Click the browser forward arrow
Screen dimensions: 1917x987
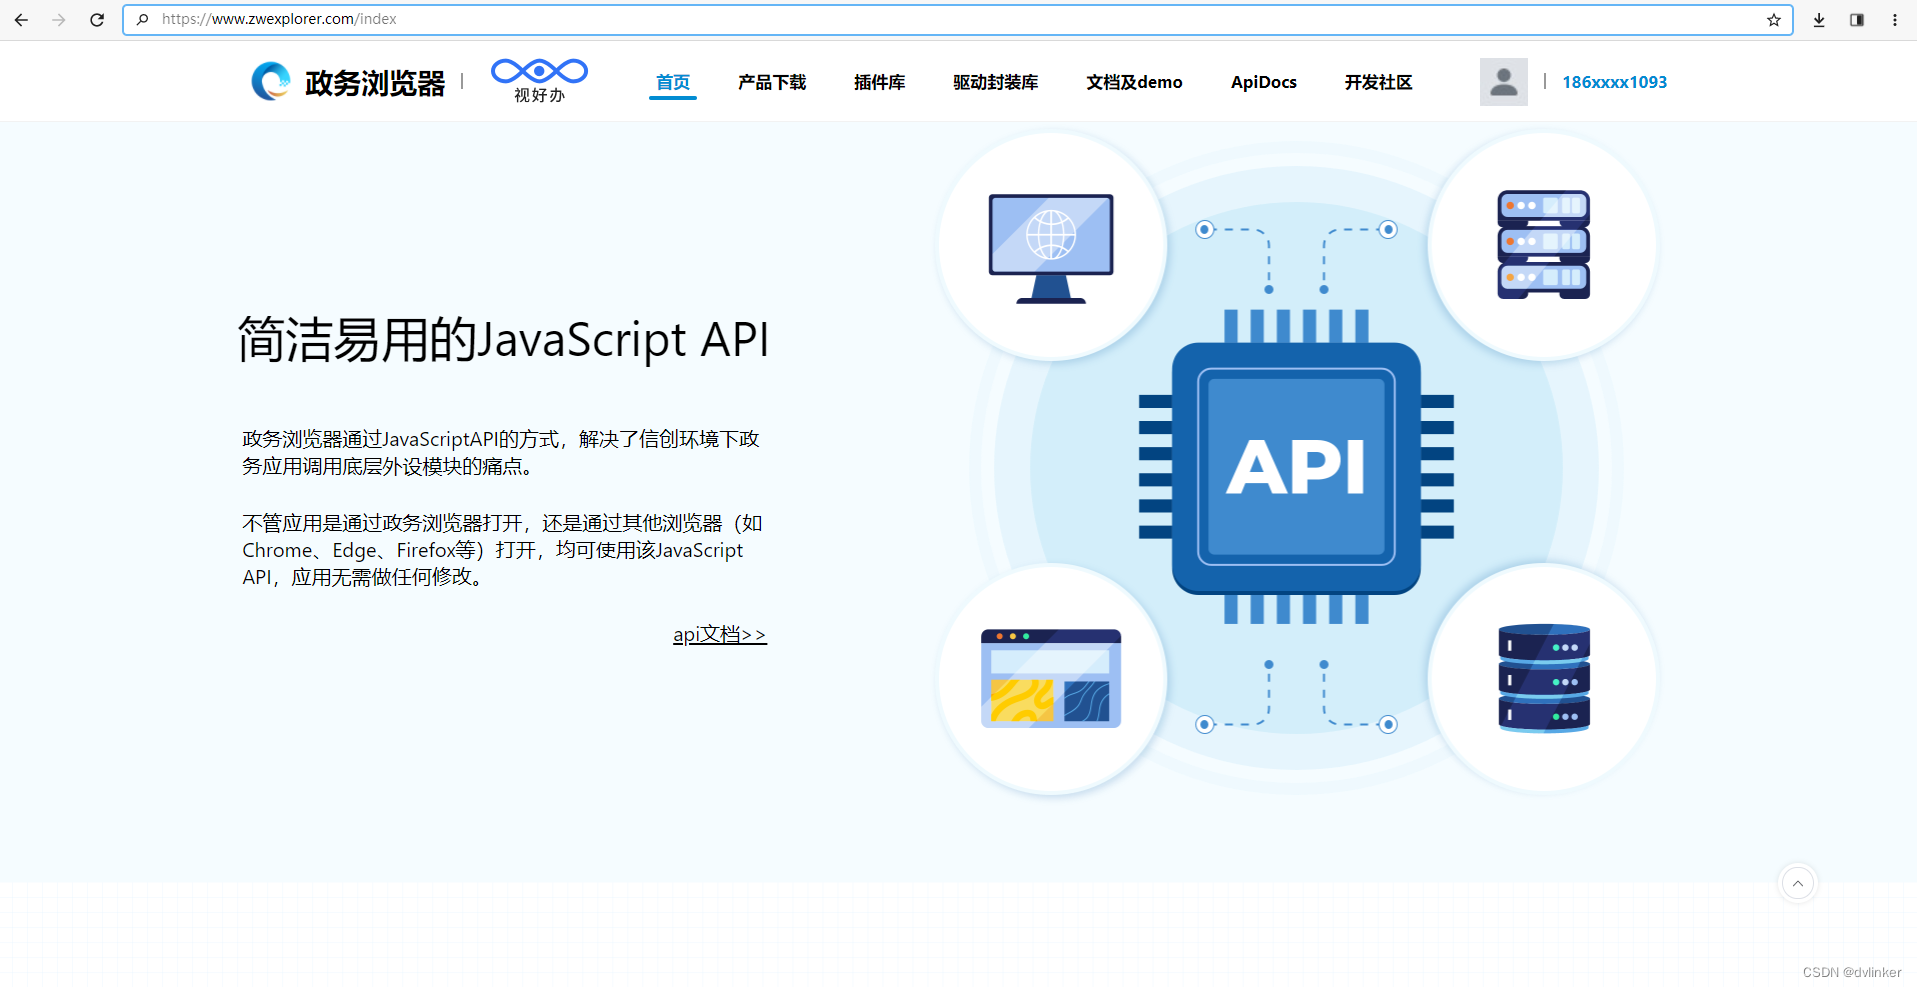pos(59,20)
